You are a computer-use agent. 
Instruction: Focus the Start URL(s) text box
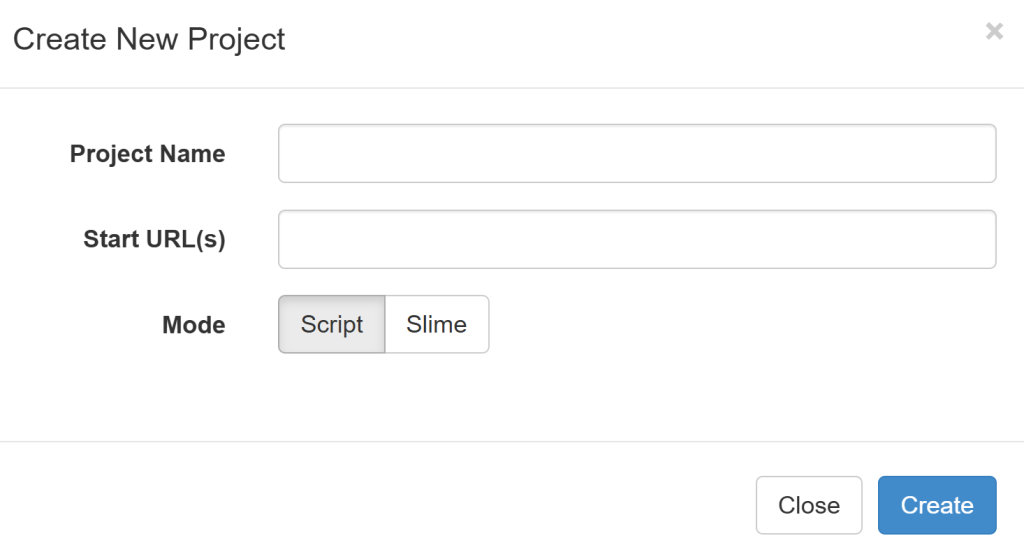coord(637,239)
